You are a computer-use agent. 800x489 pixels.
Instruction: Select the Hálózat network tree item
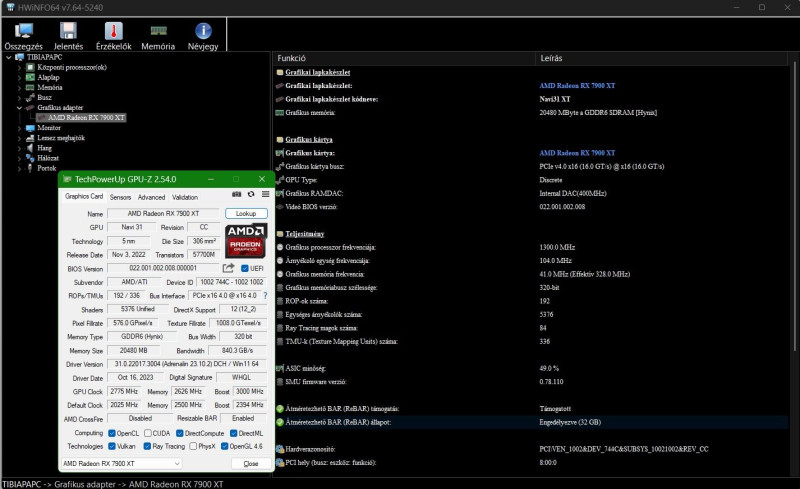point(48,158)
